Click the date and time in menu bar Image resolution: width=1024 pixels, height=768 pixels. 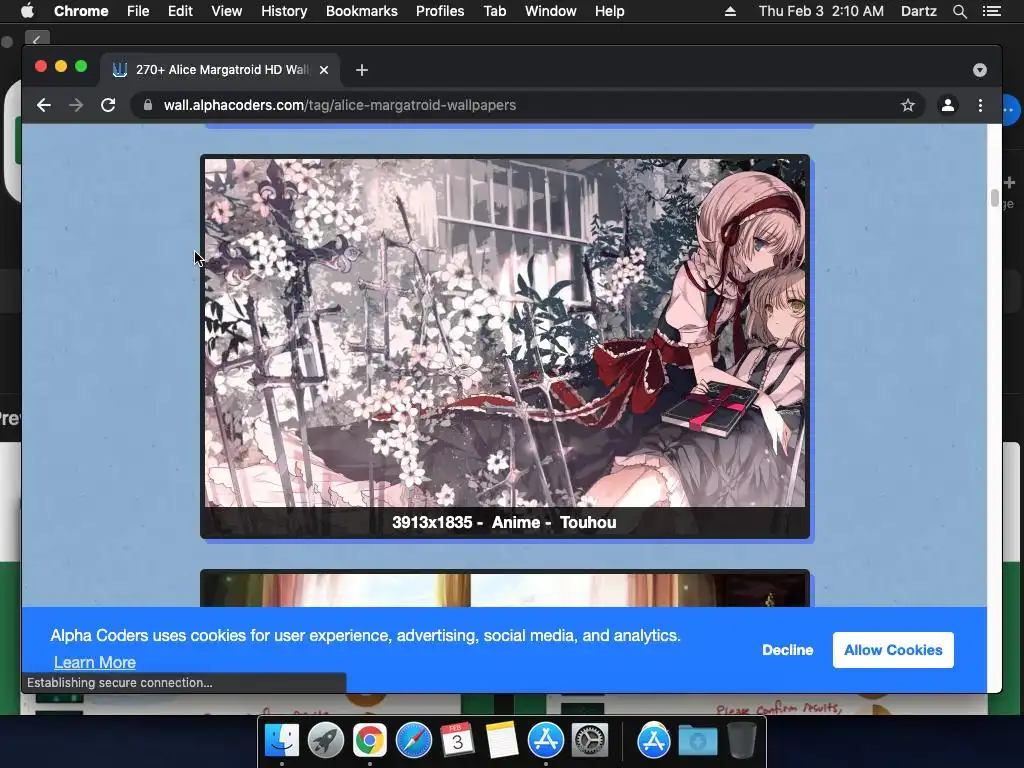821,11
